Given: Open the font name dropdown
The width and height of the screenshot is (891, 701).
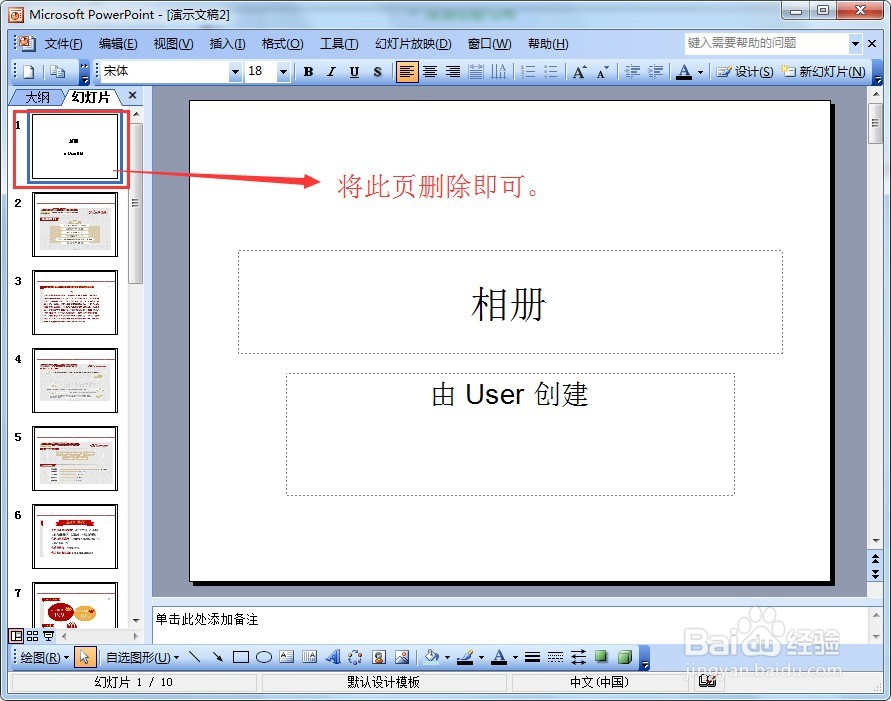Looking at the screenshot, I should tap(235, 72).
